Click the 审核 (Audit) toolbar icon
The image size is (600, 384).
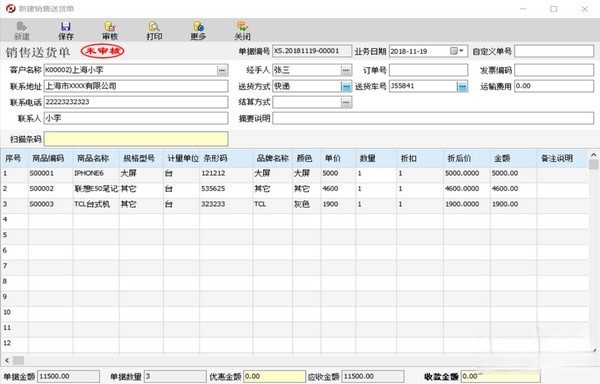coord(110,31)
